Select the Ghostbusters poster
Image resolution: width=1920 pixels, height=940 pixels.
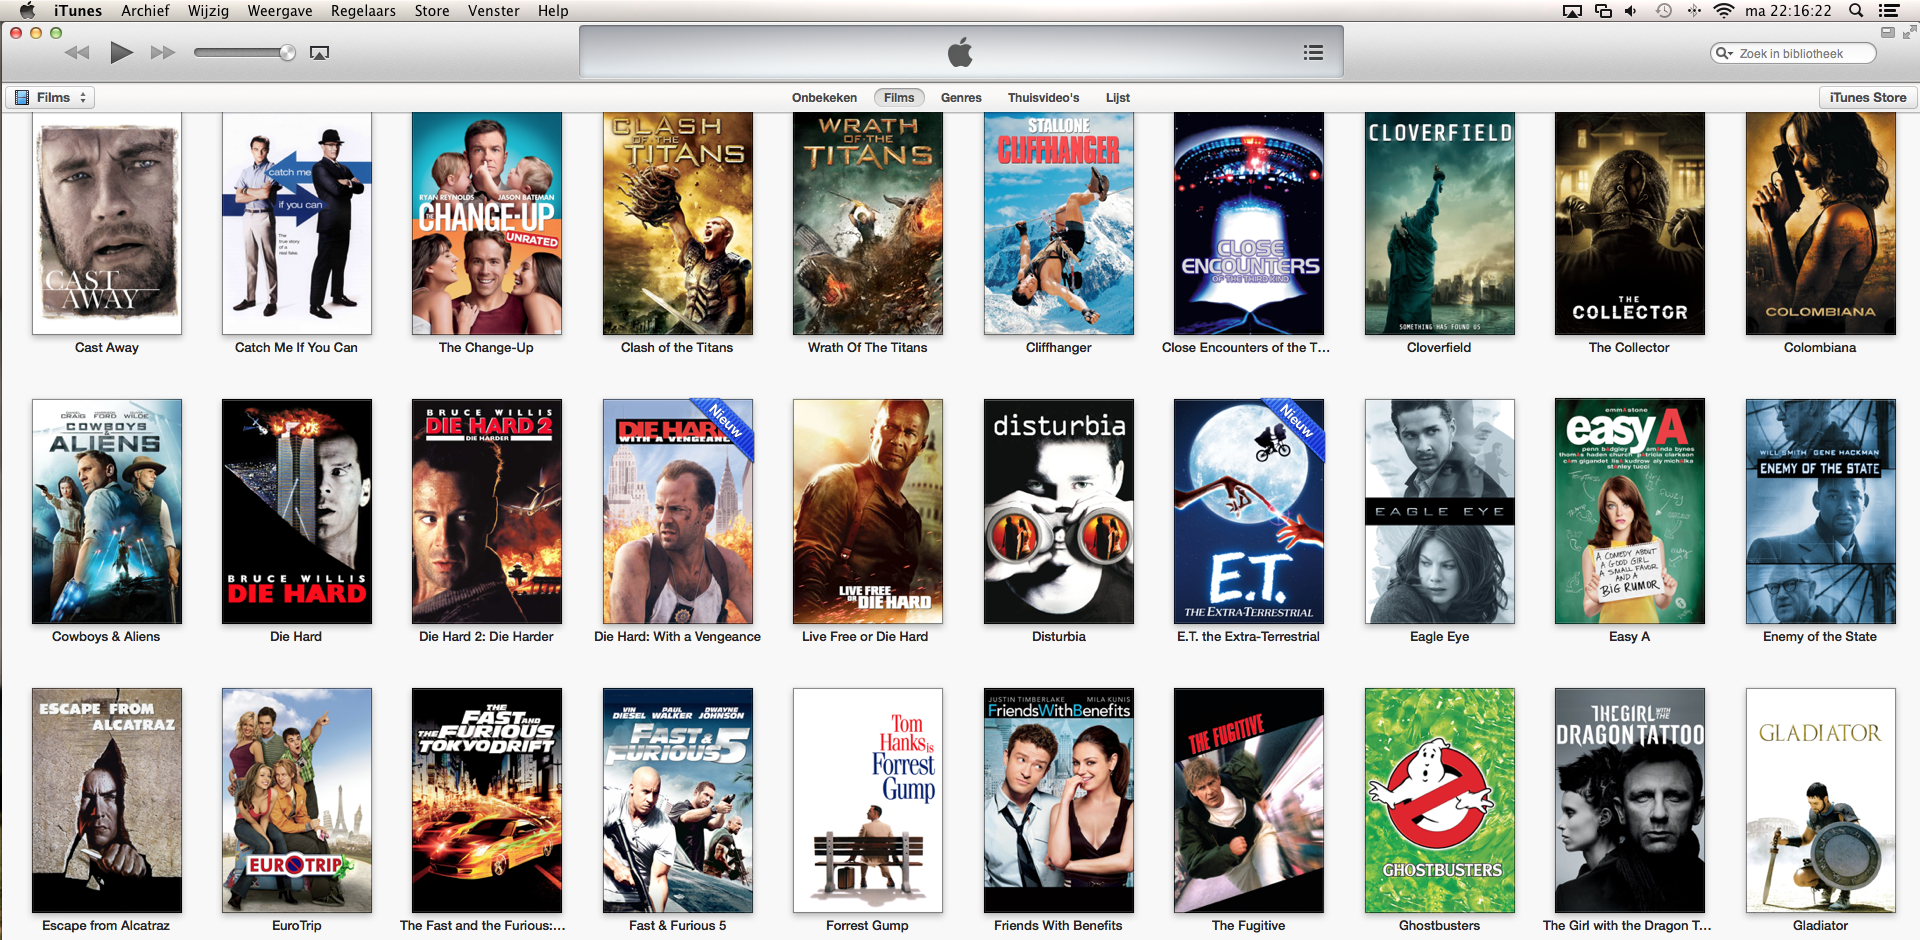click(x=1440, y=800)
